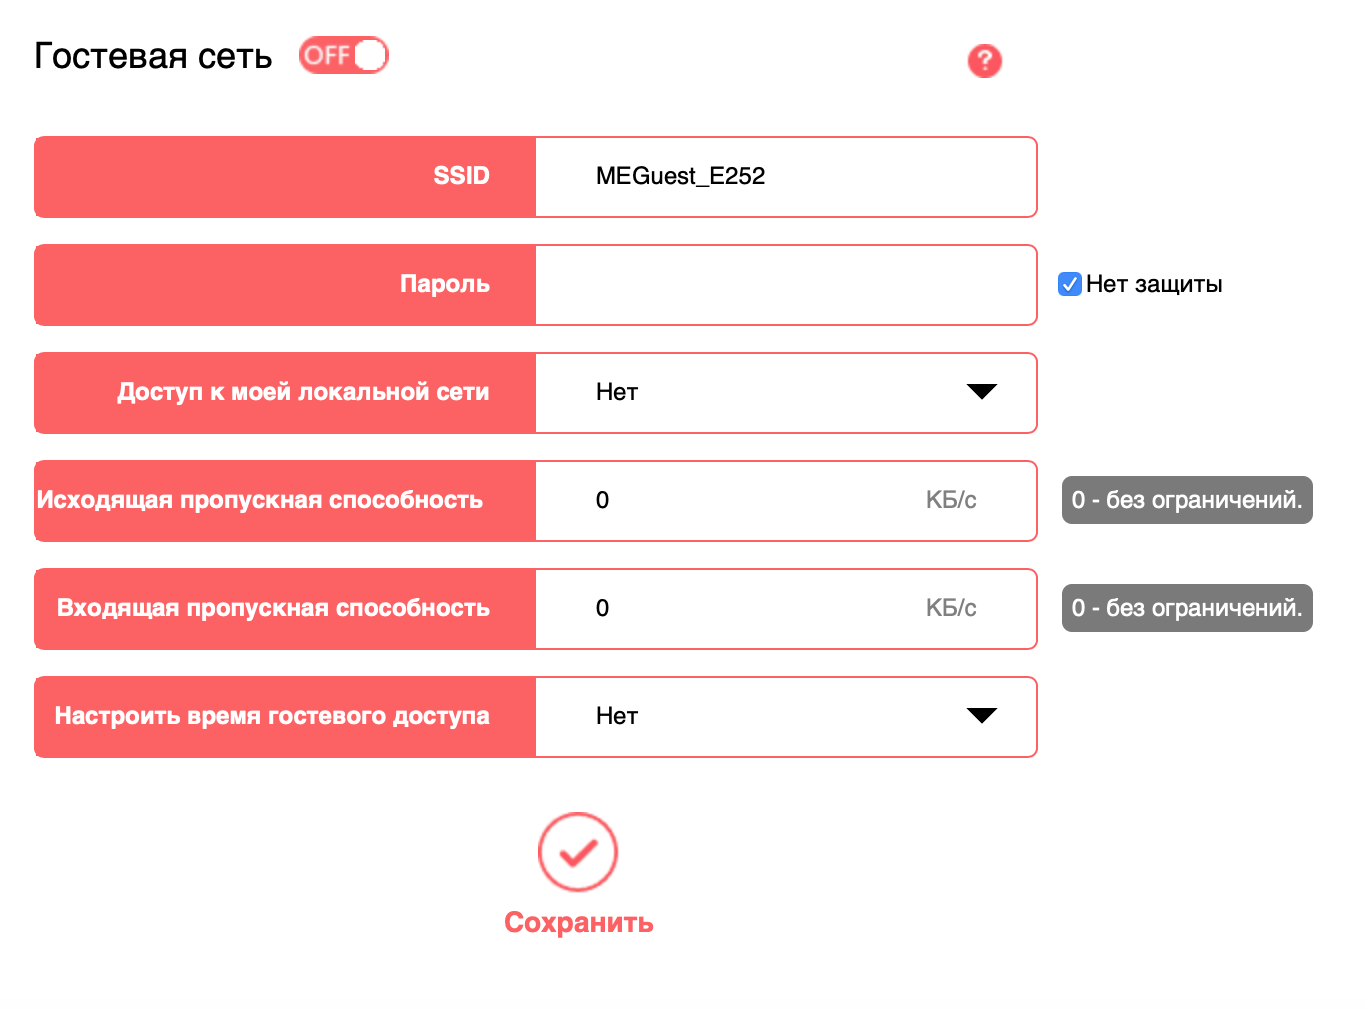Click incoming bandwidth hint '0 - без ограничений.'
The height and width of the screenshot is (1010, 1366).
[1187, 608]
